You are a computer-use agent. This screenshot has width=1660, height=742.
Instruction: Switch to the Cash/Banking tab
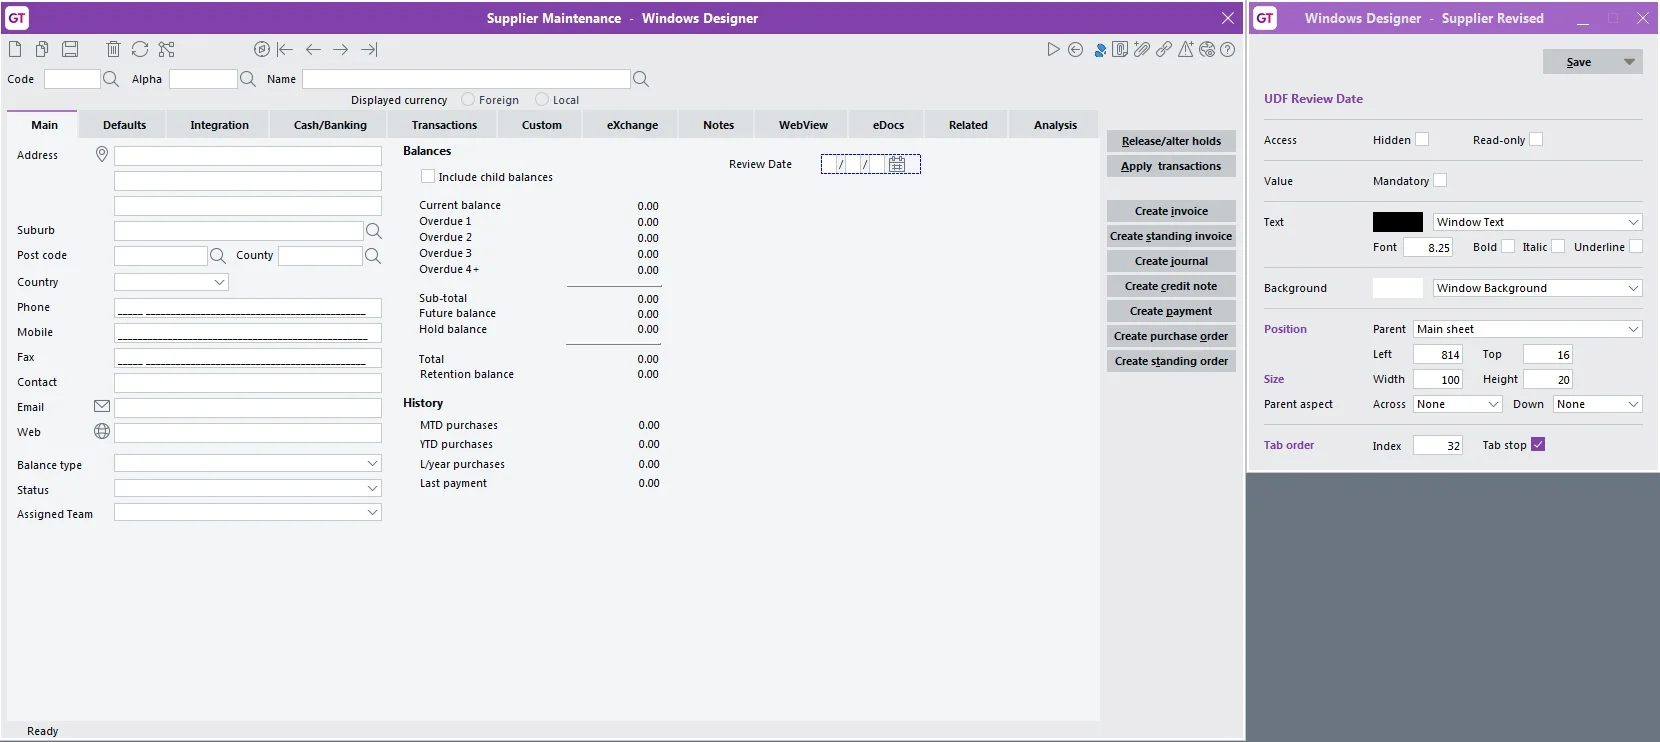coord(330,125)
